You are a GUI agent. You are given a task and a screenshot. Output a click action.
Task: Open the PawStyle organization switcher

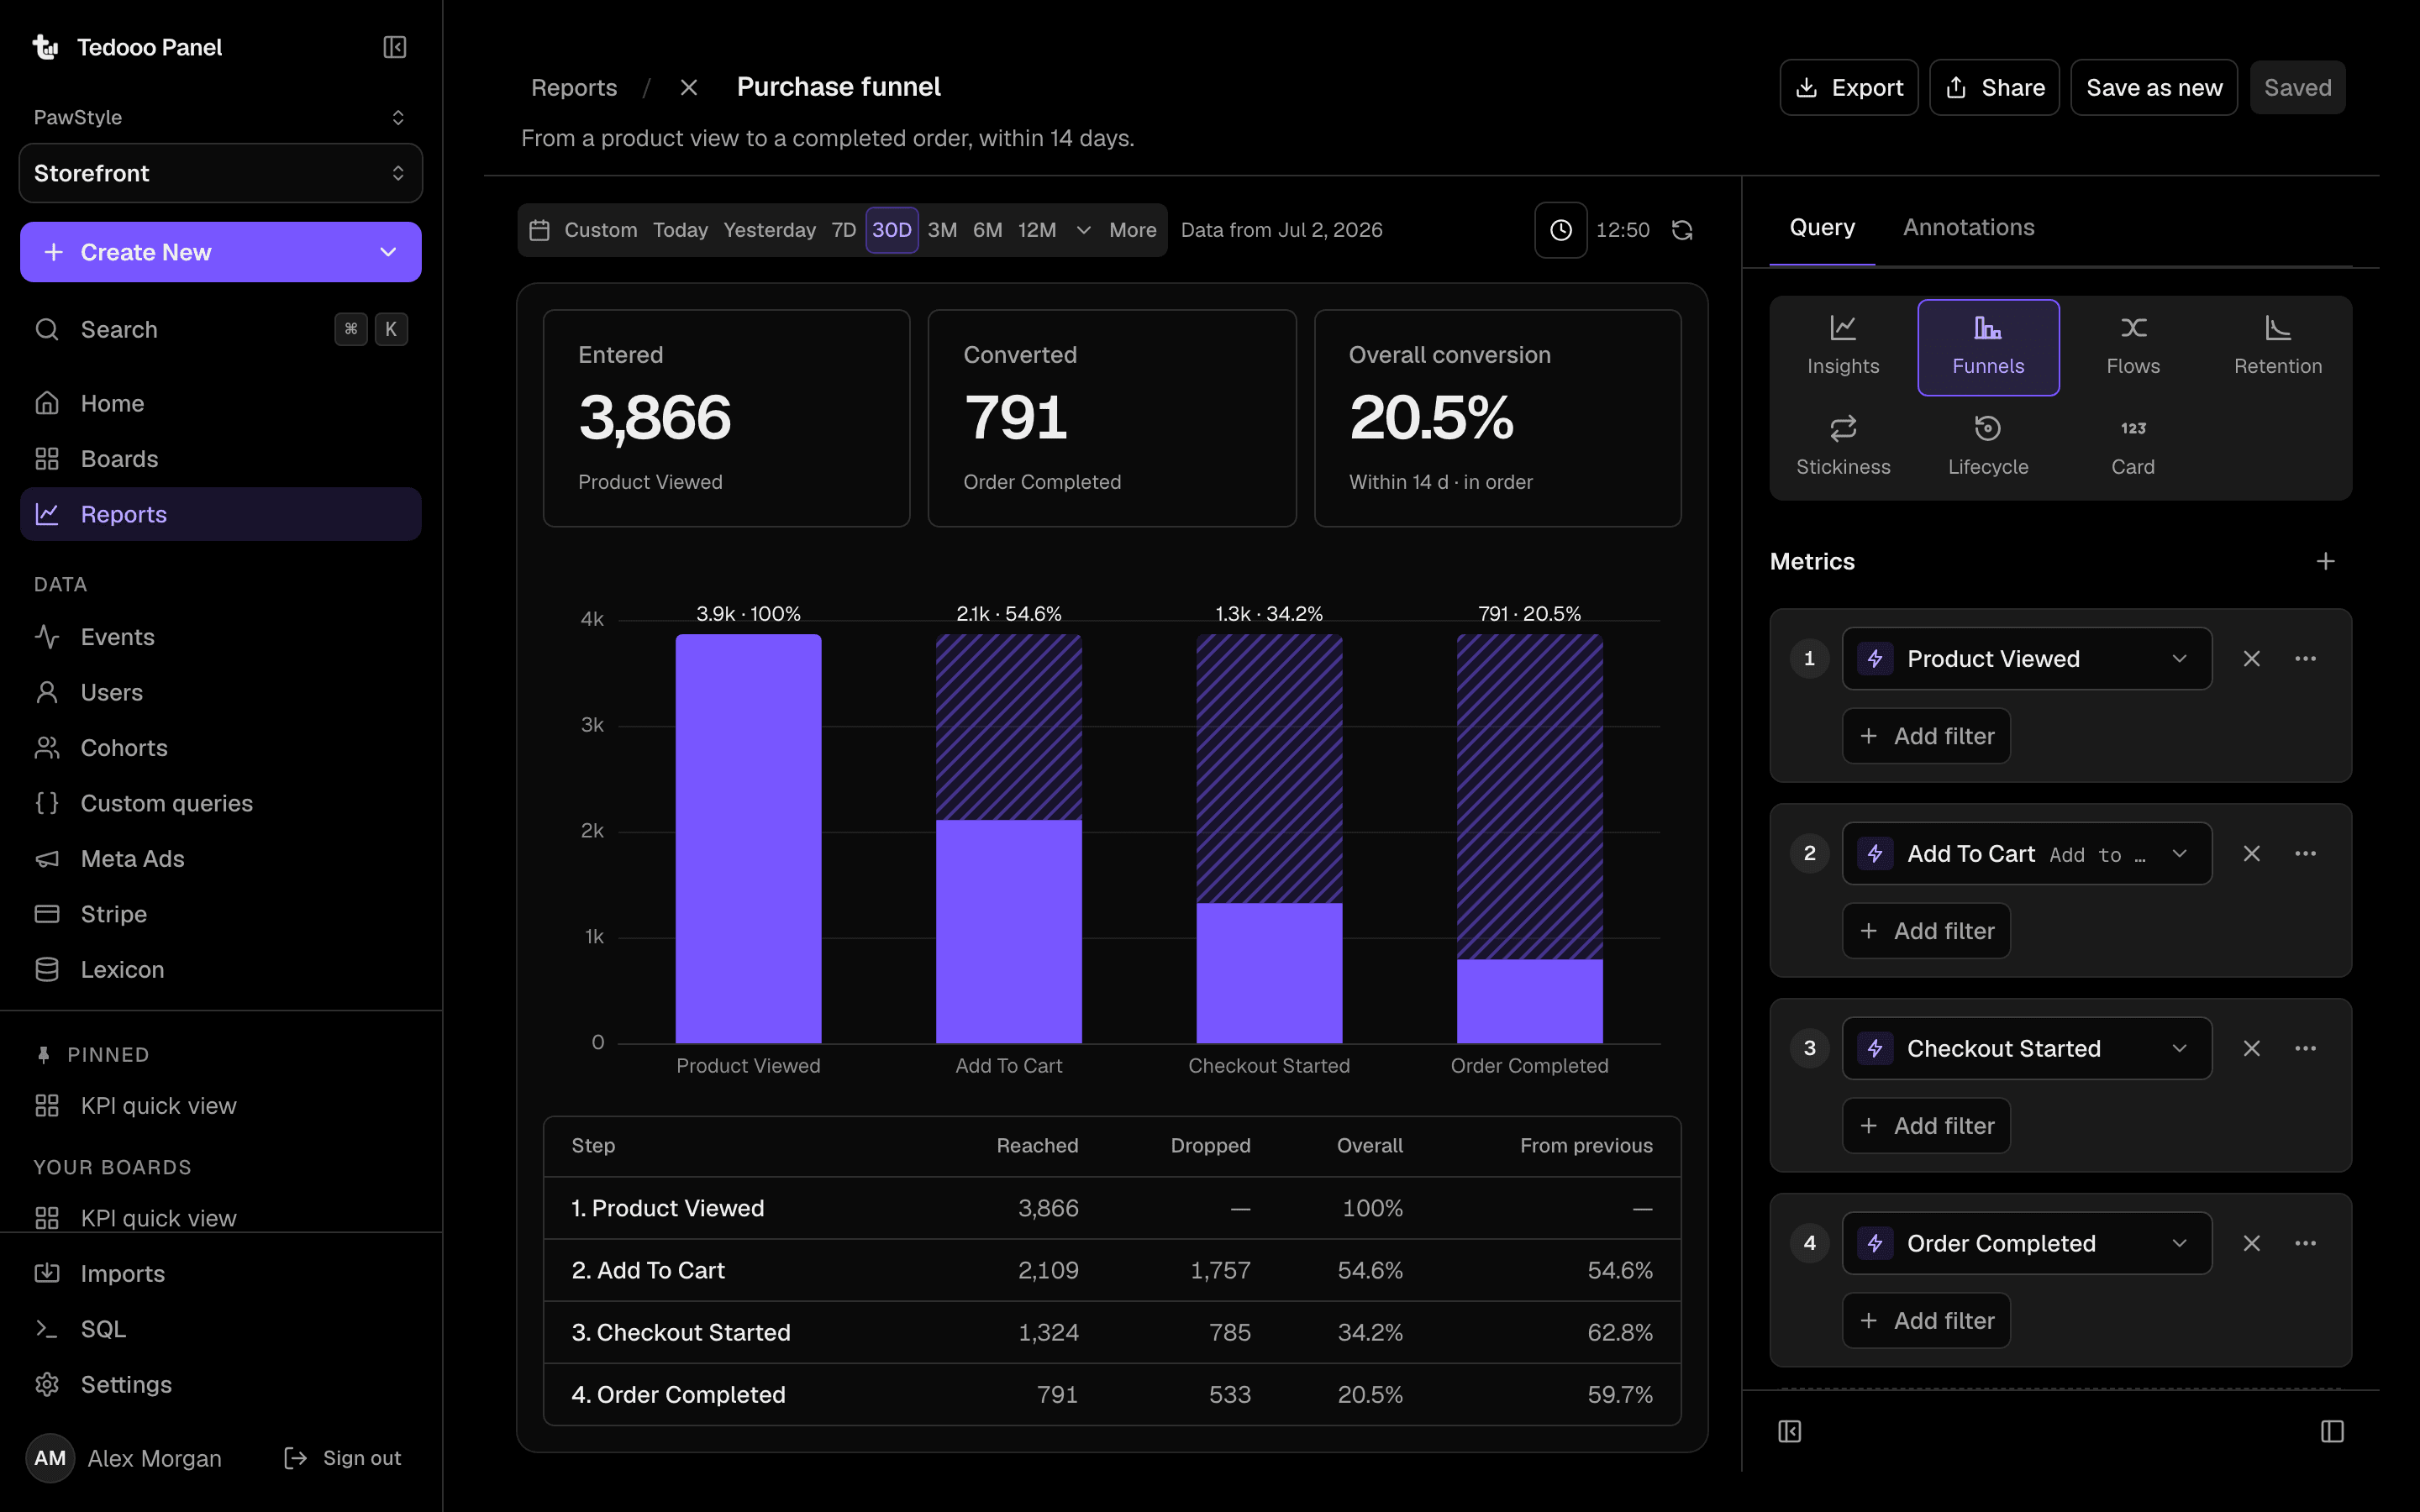click(x=220, y=118)
